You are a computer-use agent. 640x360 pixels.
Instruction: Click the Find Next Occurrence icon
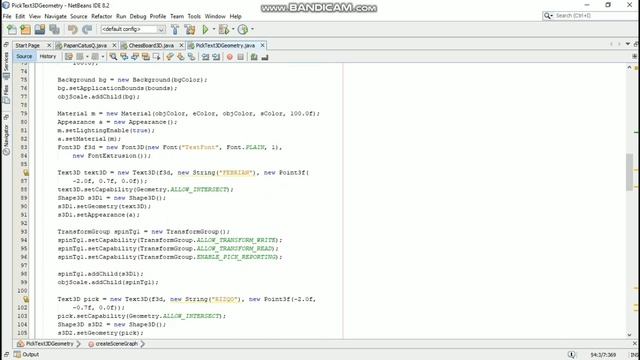coord(135,57)
